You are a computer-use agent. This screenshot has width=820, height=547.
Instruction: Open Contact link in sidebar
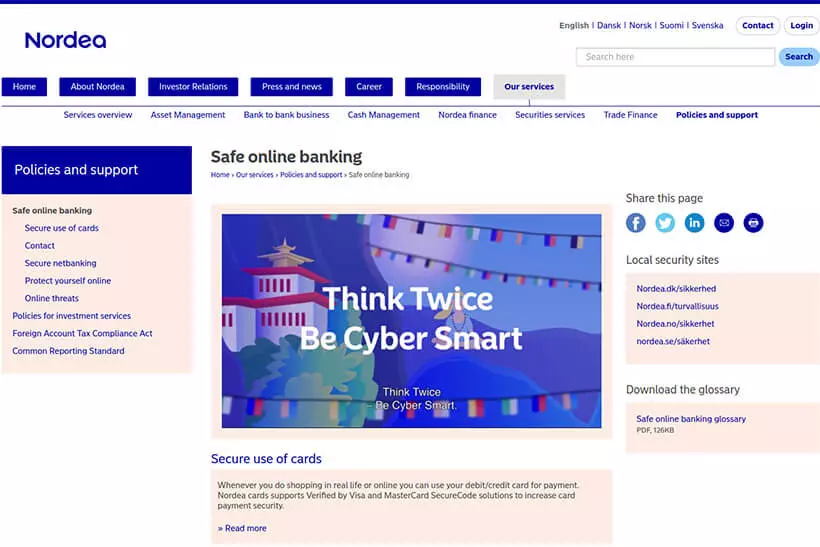pyautogui.click(x=39, y=246)
